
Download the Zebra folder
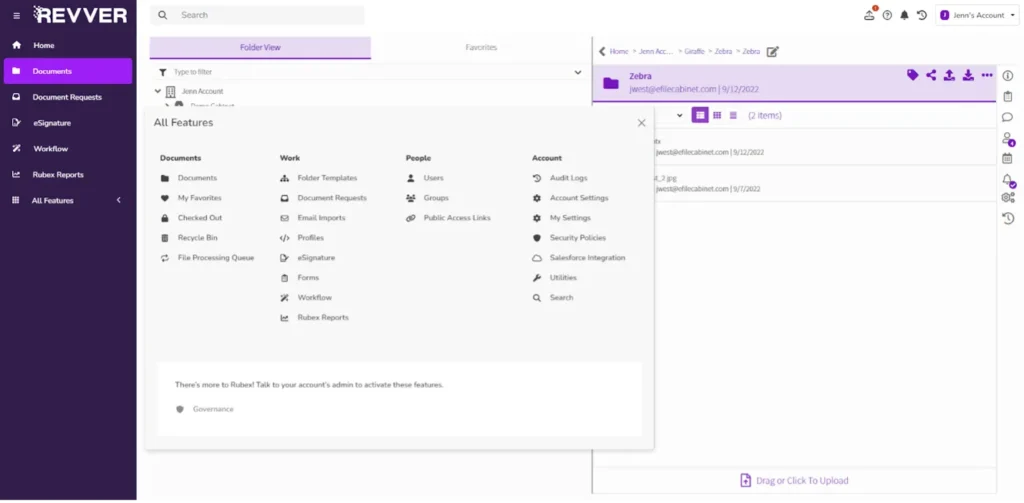point(968,75)
